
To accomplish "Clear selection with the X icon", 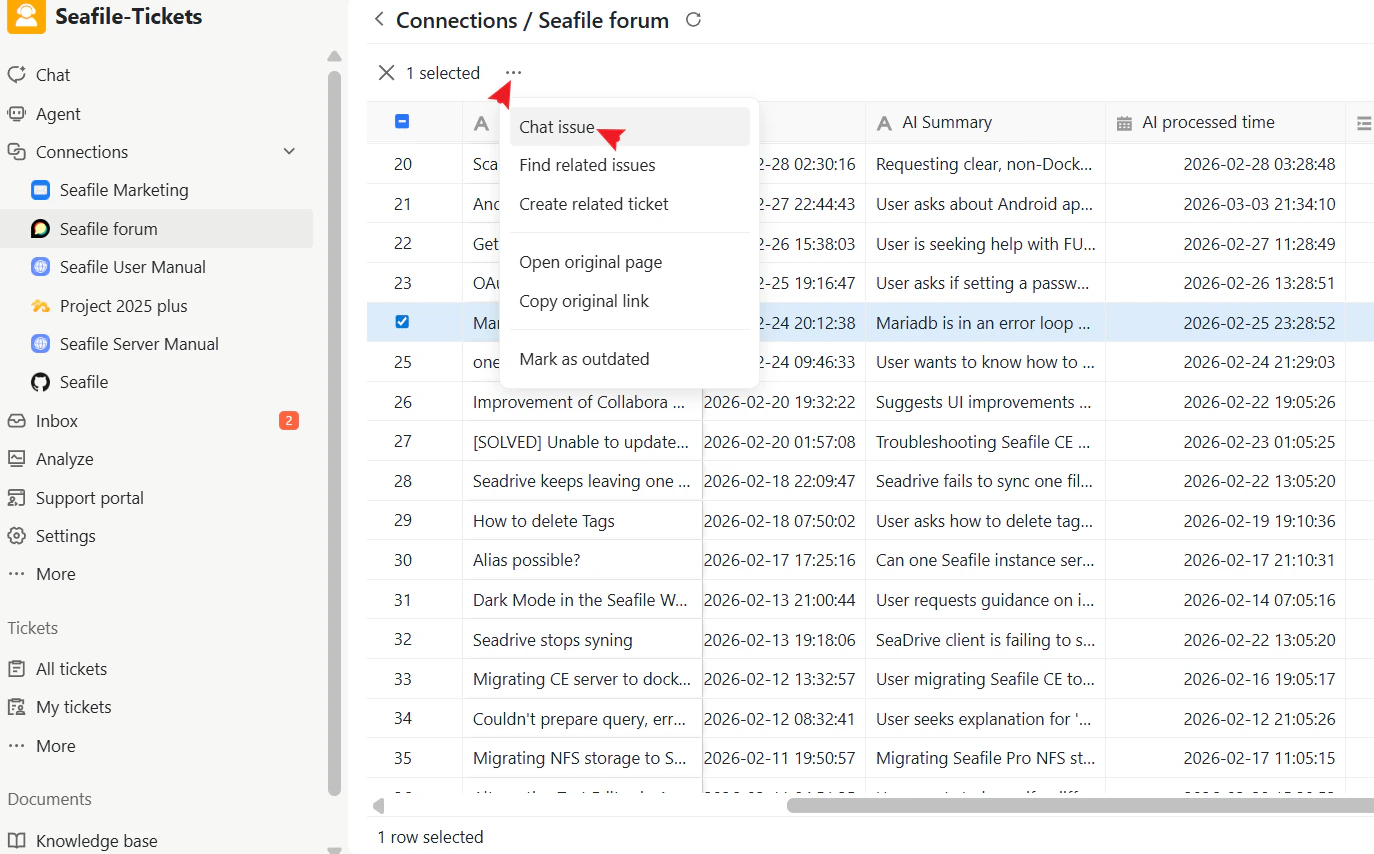I will (387, 73).
